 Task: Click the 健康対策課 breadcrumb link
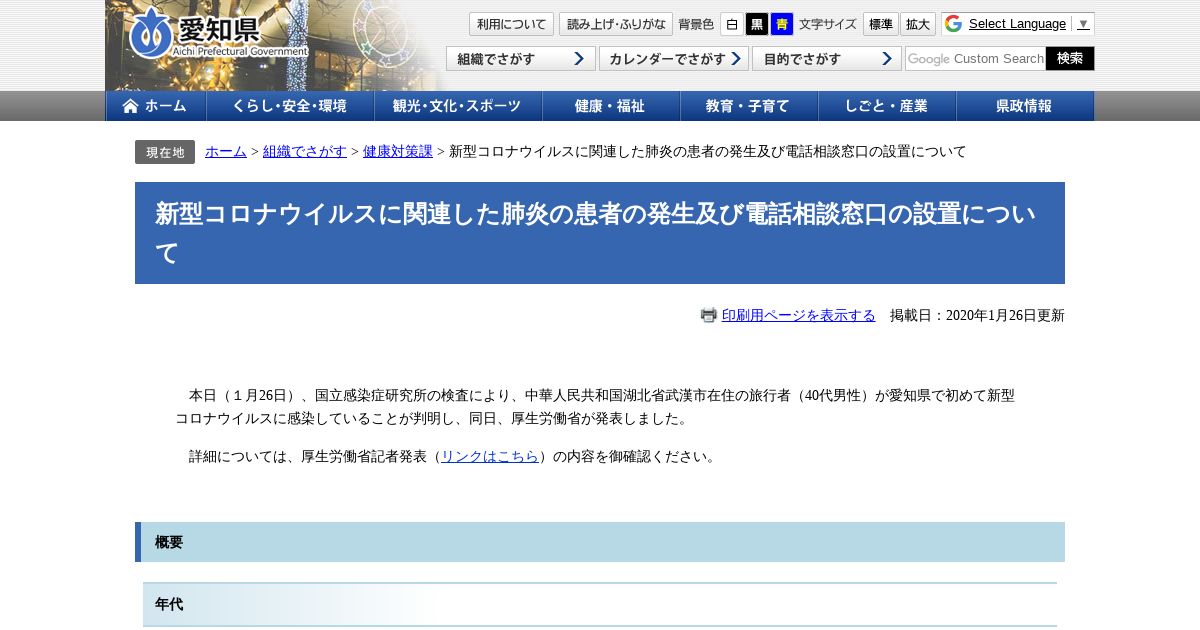[398, 152]
